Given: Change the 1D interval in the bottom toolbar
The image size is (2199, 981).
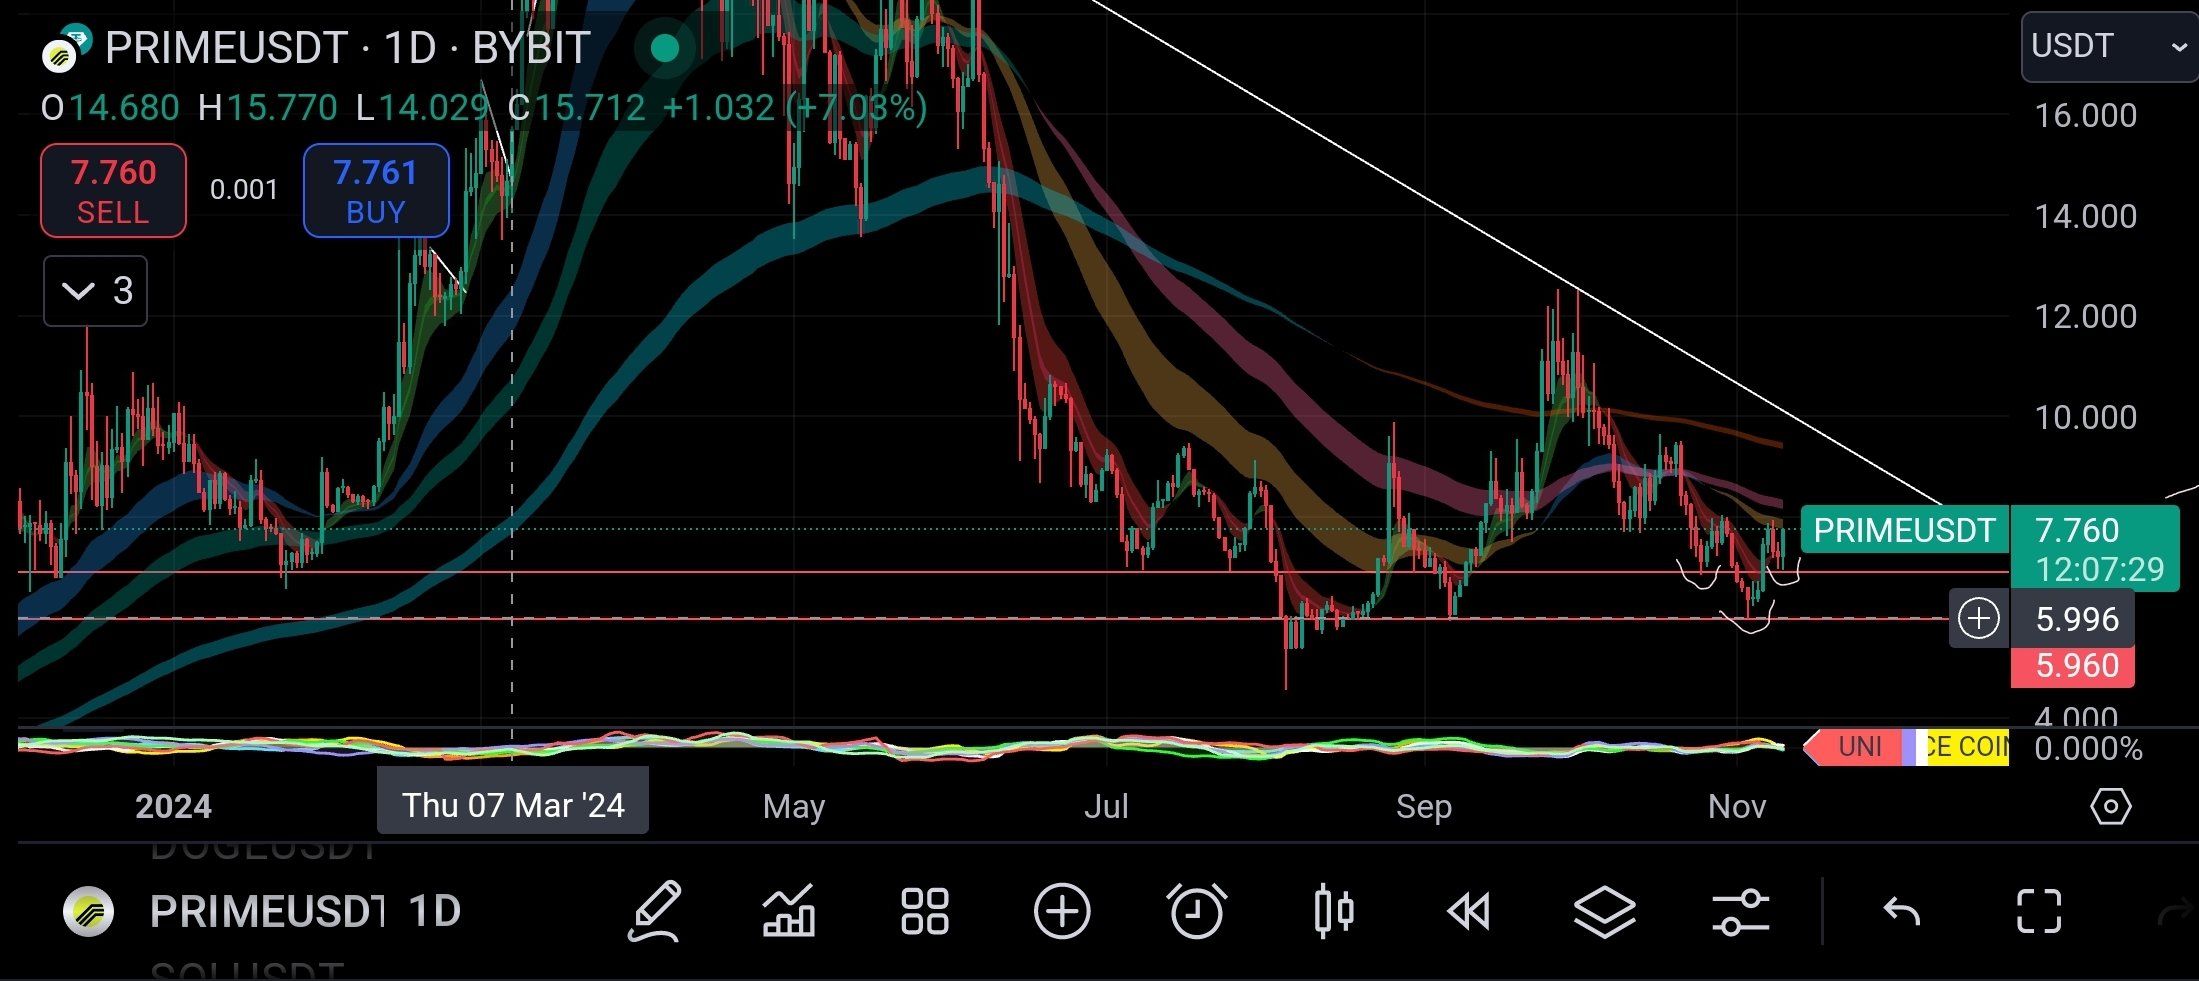Looking at the screenshot, I should point(435,911).
